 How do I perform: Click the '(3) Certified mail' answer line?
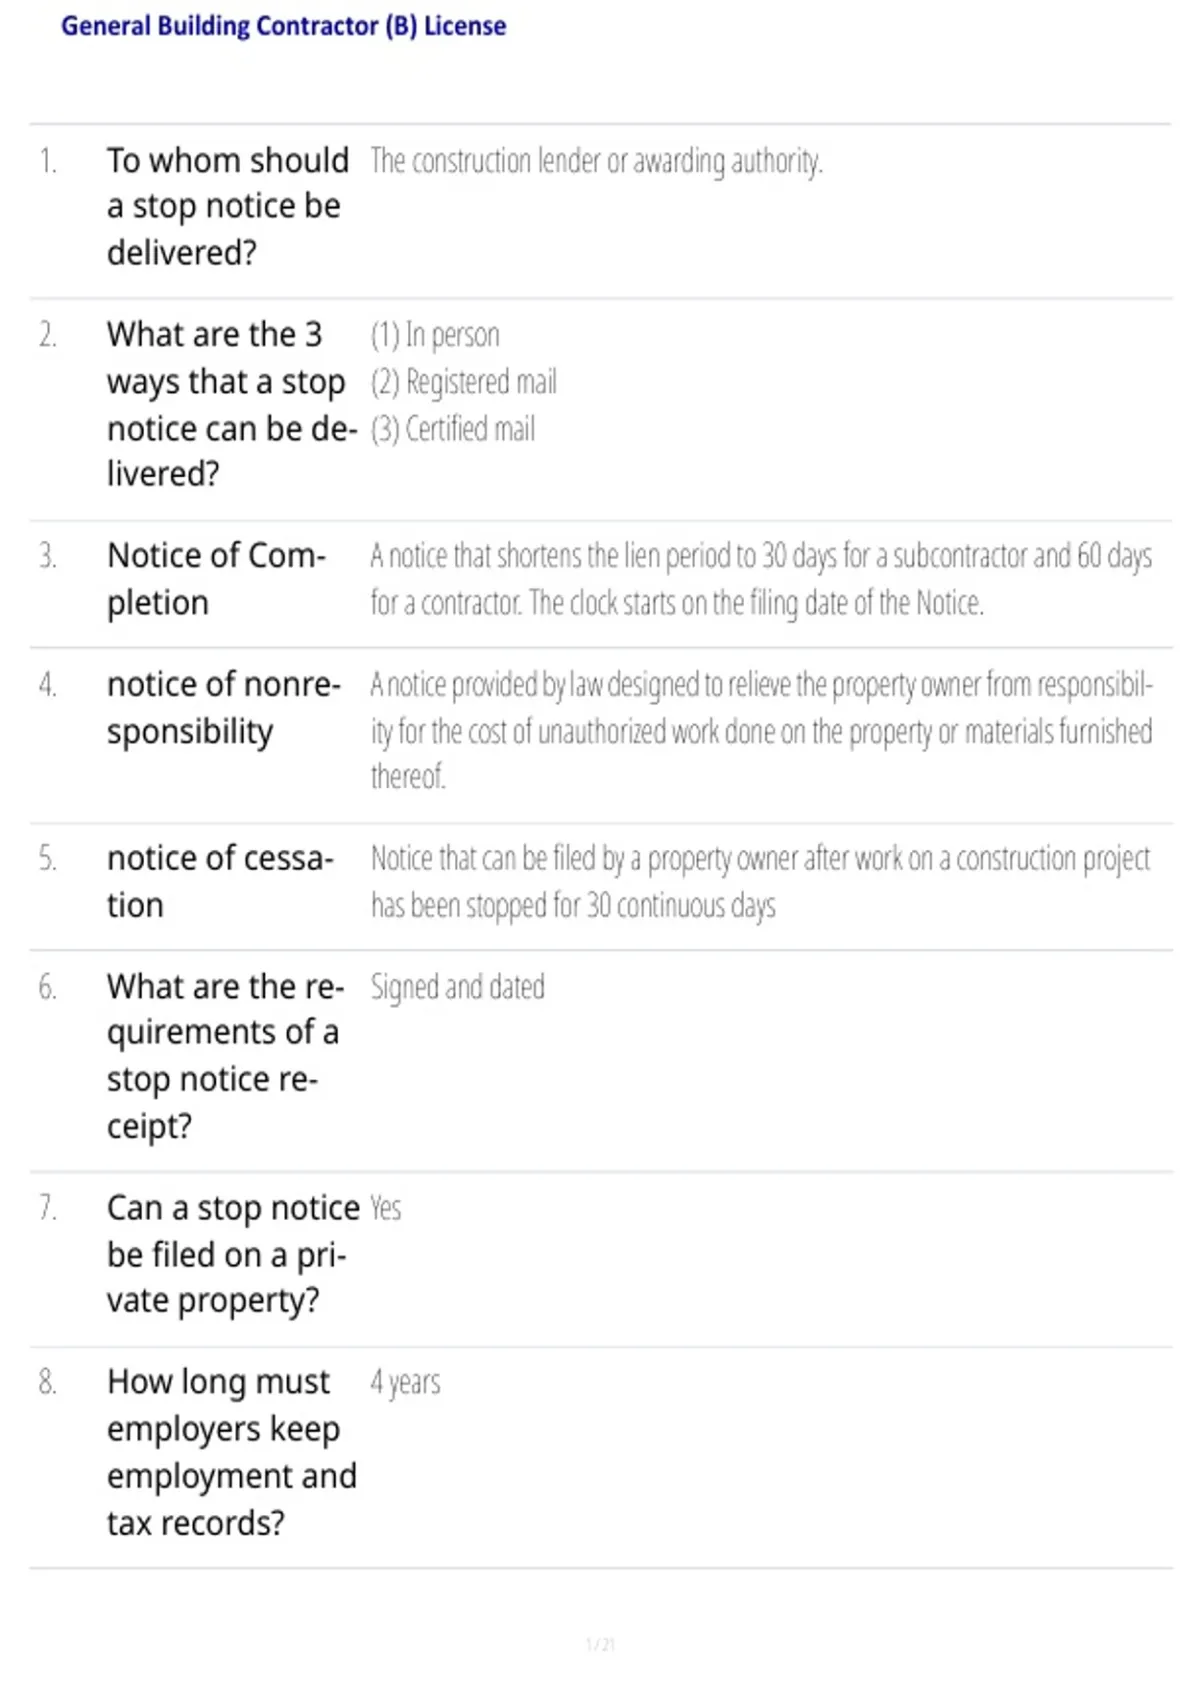(x=452, y=429)
